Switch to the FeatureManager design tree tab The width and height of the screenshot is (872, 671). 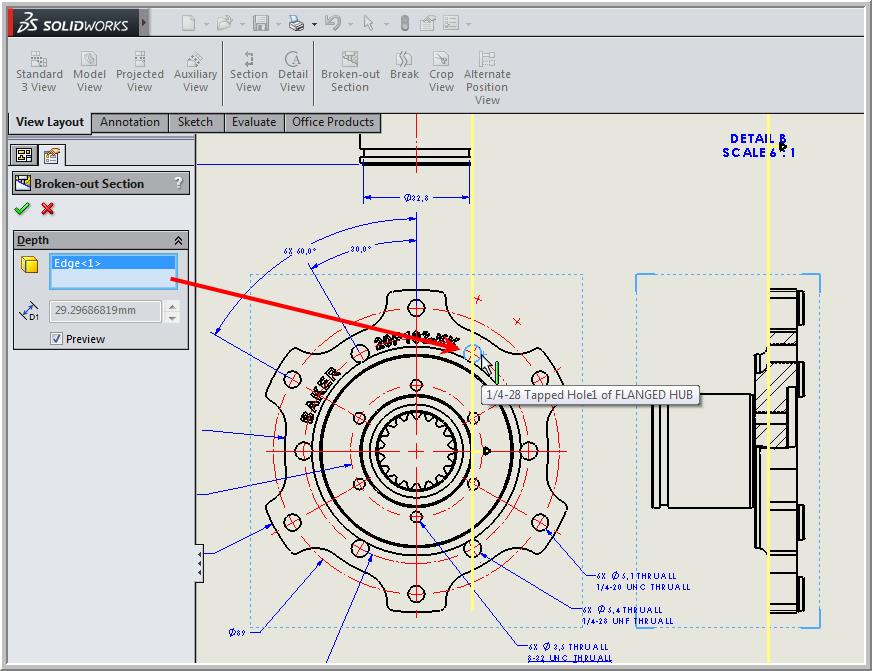pyautogui.click(x=24, y=155)
